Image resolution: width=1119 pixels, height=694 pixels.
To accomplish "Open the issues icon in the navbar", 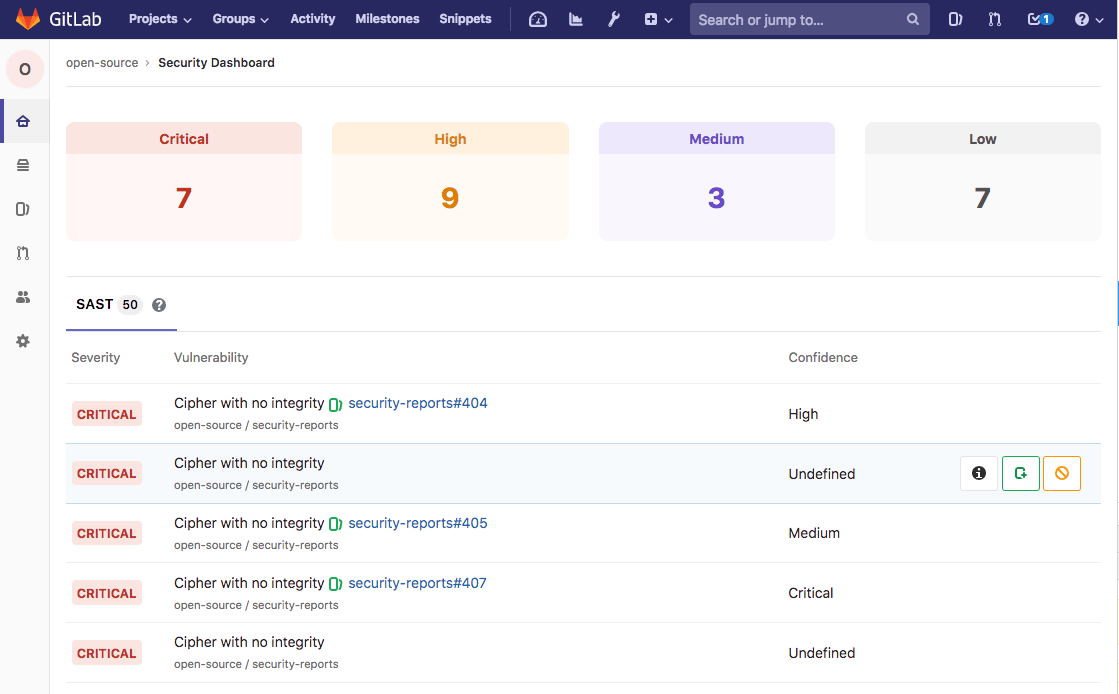I will coord(954,19).
